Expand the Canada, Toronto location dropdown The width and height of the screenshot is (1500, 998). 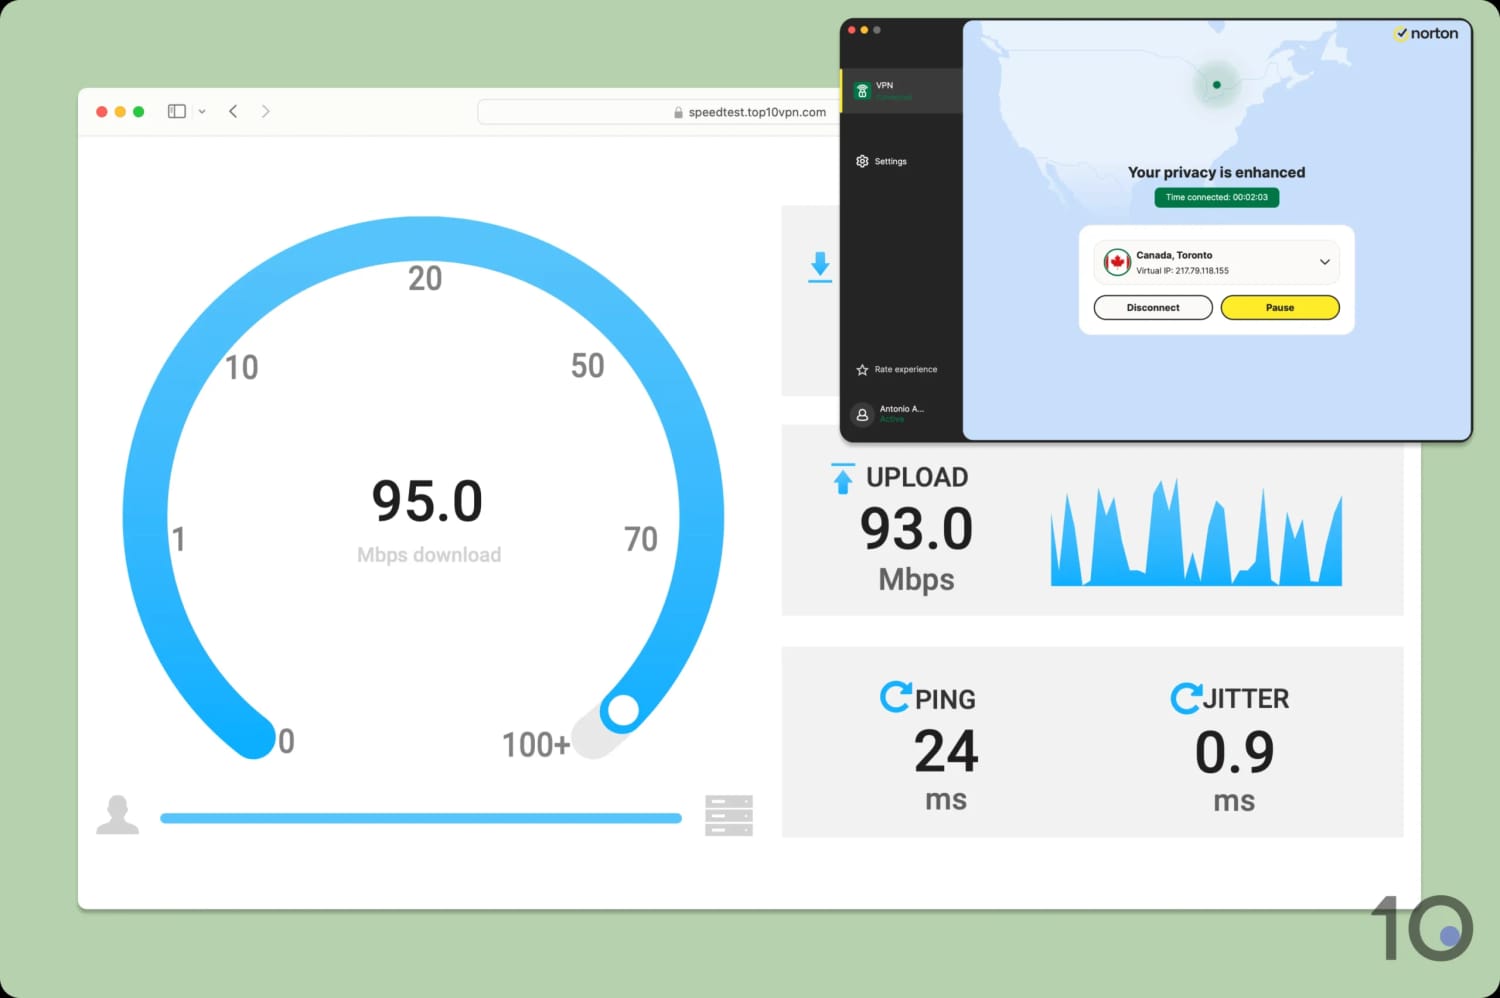click(x=1325, y=262)
